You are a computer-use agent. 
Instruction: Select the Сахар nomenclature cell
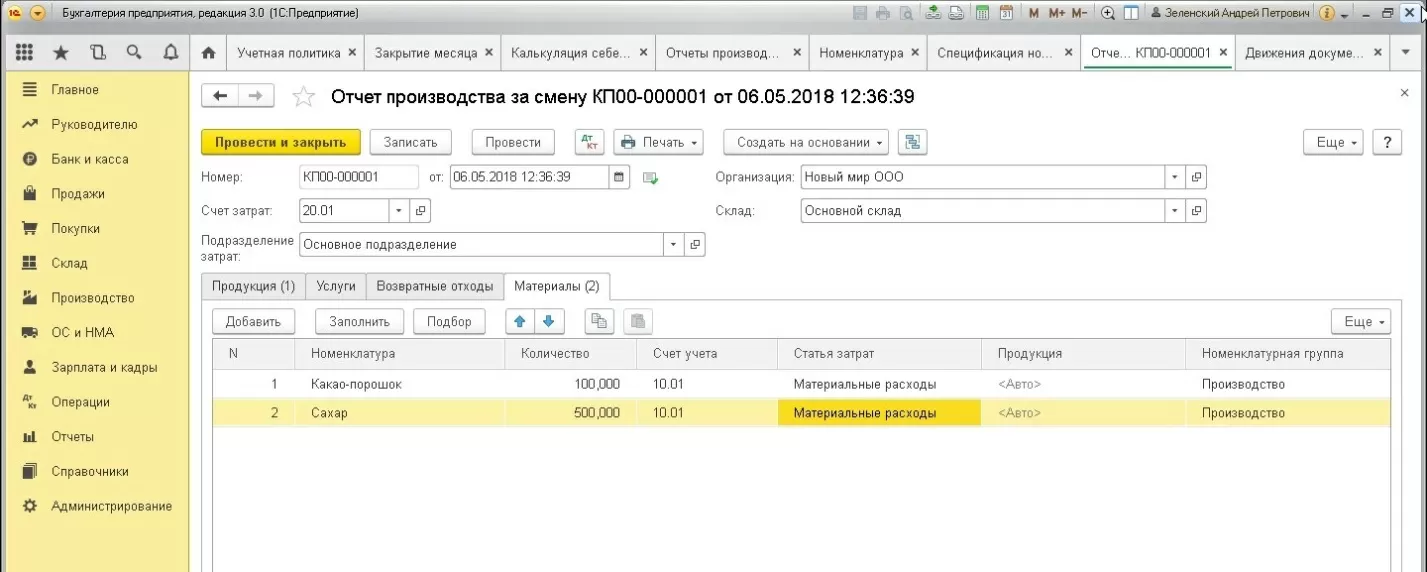[400, 412]
